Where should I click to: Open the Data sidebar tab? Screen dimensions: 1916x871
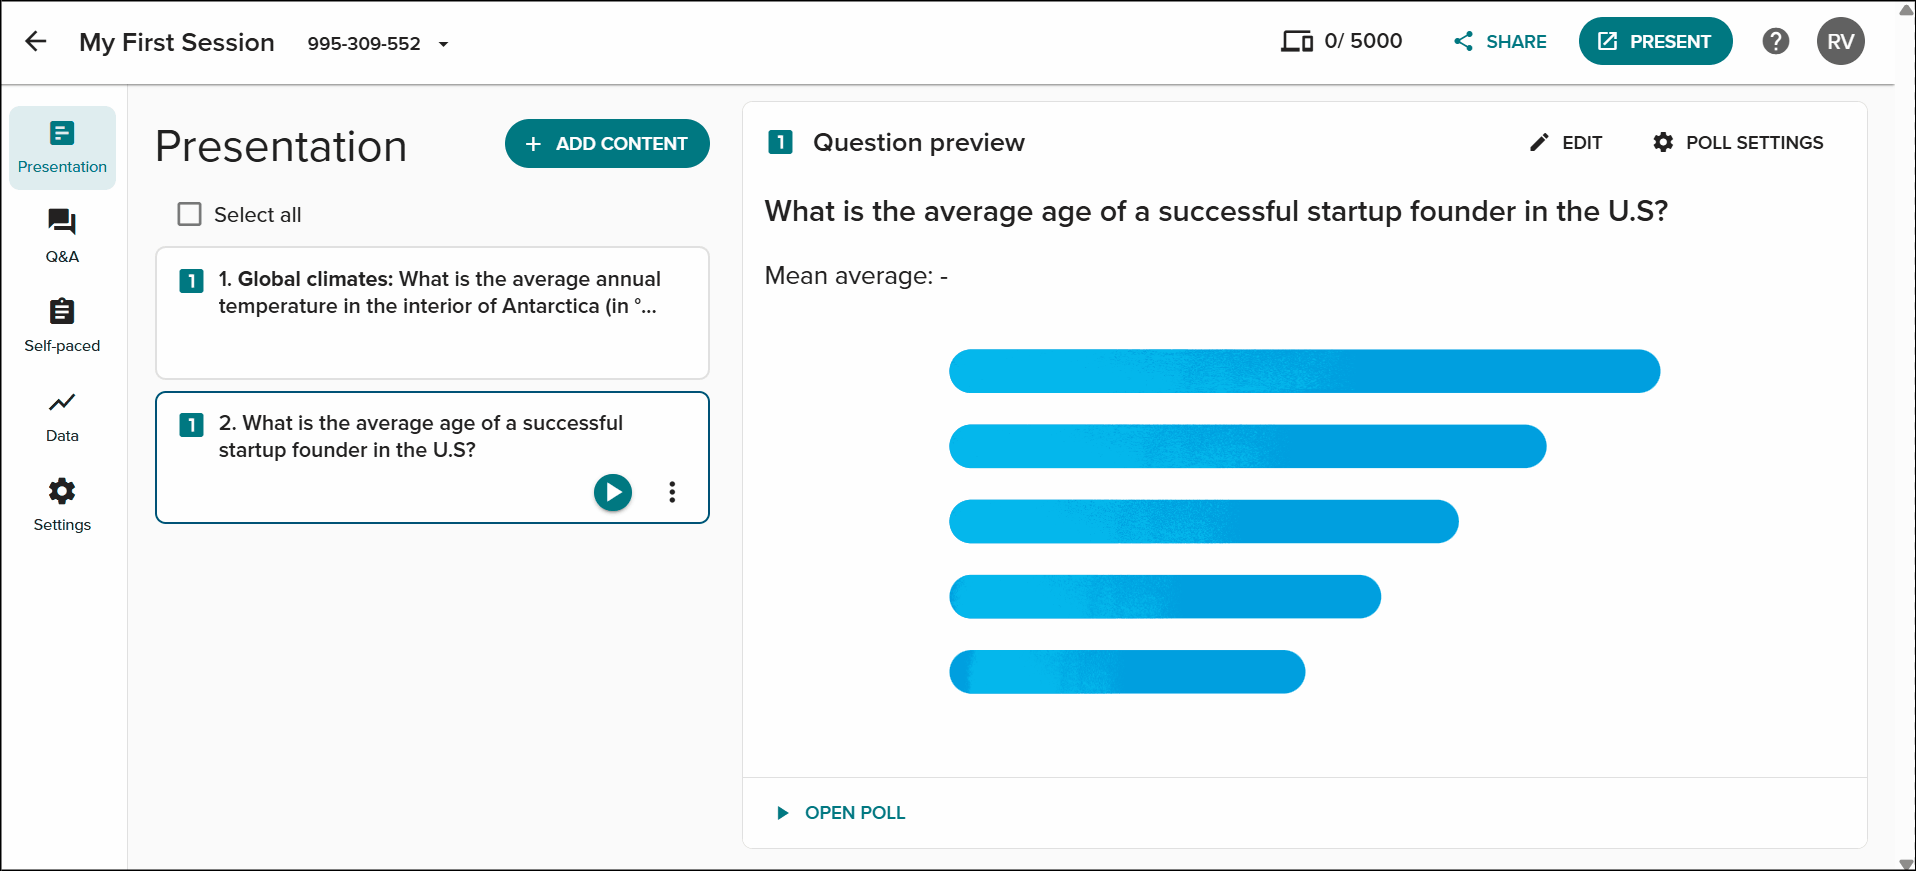pos(62,416)
